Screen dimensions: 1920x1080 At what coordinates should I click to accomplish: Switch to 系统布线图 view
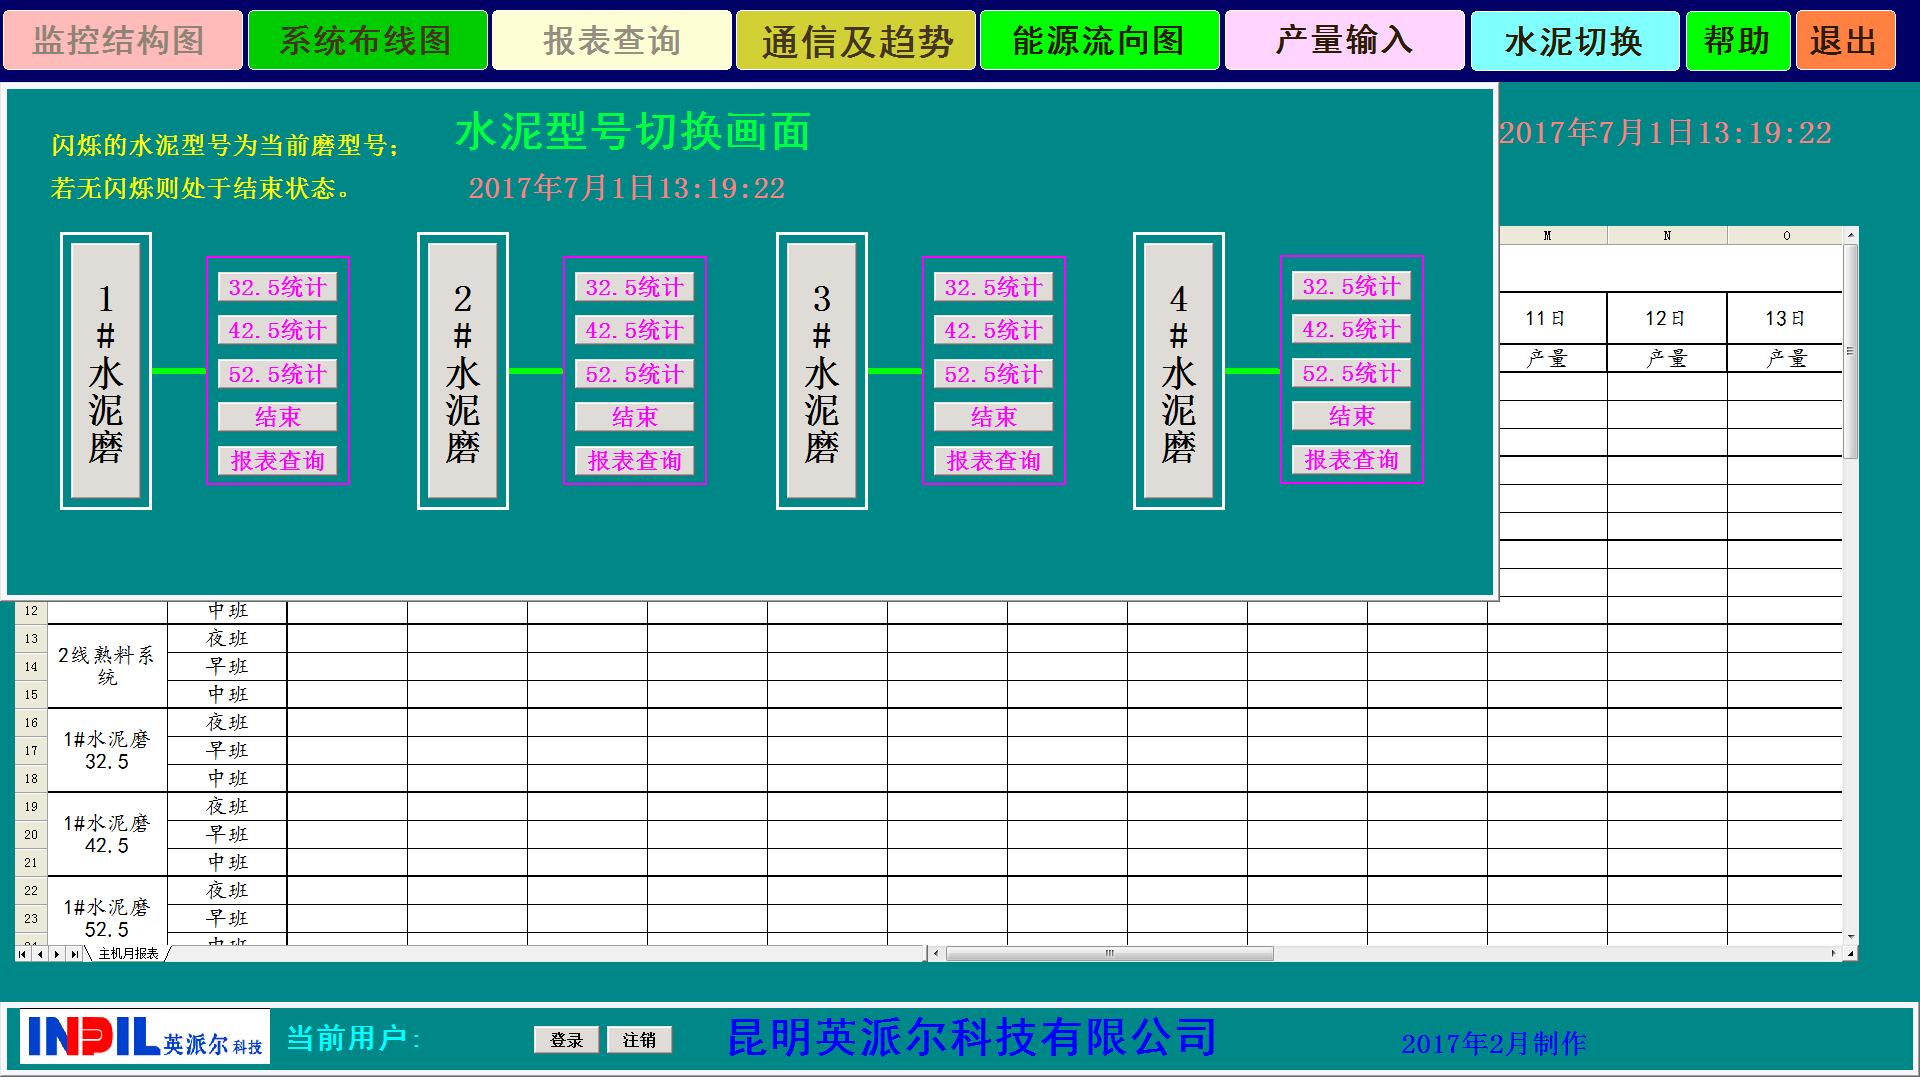[x=367, y=41]
